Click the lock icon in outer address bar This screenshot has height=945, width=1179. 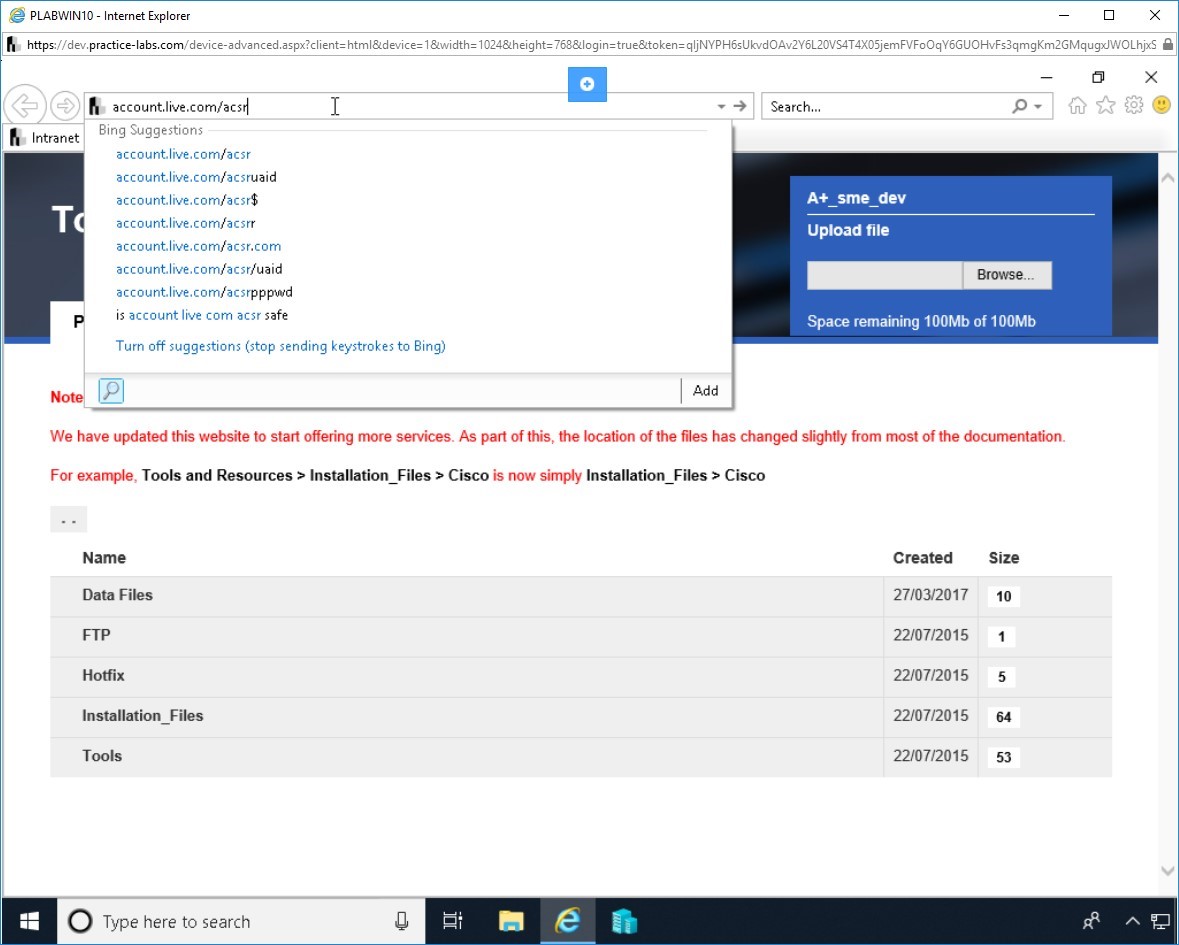(1168, 45)
